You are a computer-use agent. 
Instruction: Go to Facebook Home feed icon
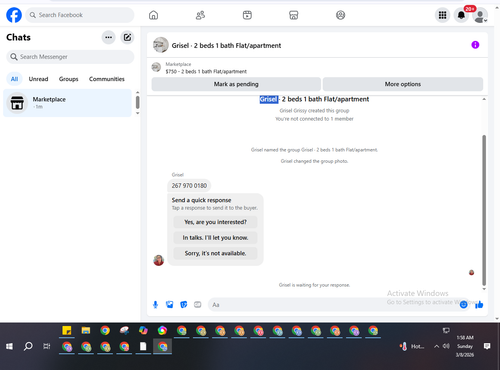point(153,15)
